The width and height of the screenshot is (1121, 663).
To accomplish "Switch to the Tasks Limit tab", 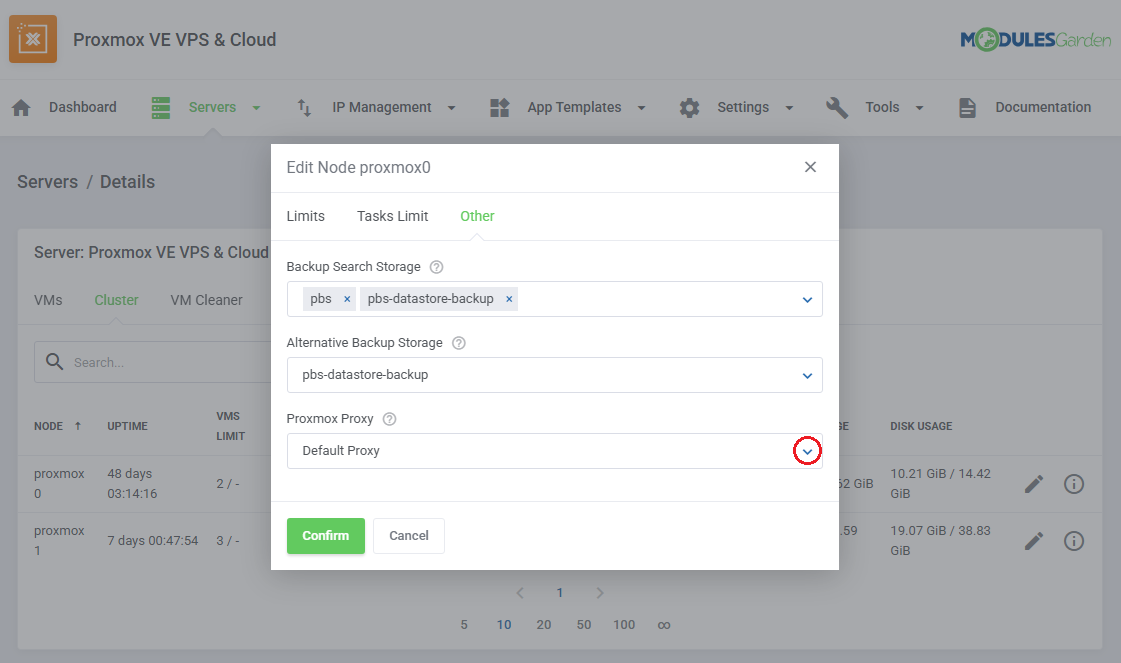I will pyautogui.click(x=392, y=216).
